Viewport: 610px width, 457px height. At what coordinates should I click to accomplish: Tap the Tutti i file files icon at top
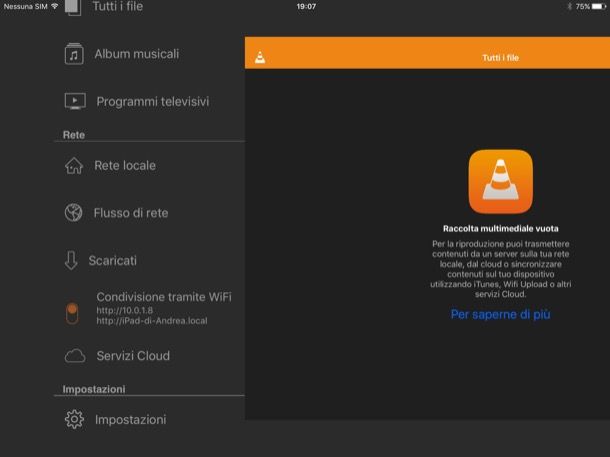[73, 7]
